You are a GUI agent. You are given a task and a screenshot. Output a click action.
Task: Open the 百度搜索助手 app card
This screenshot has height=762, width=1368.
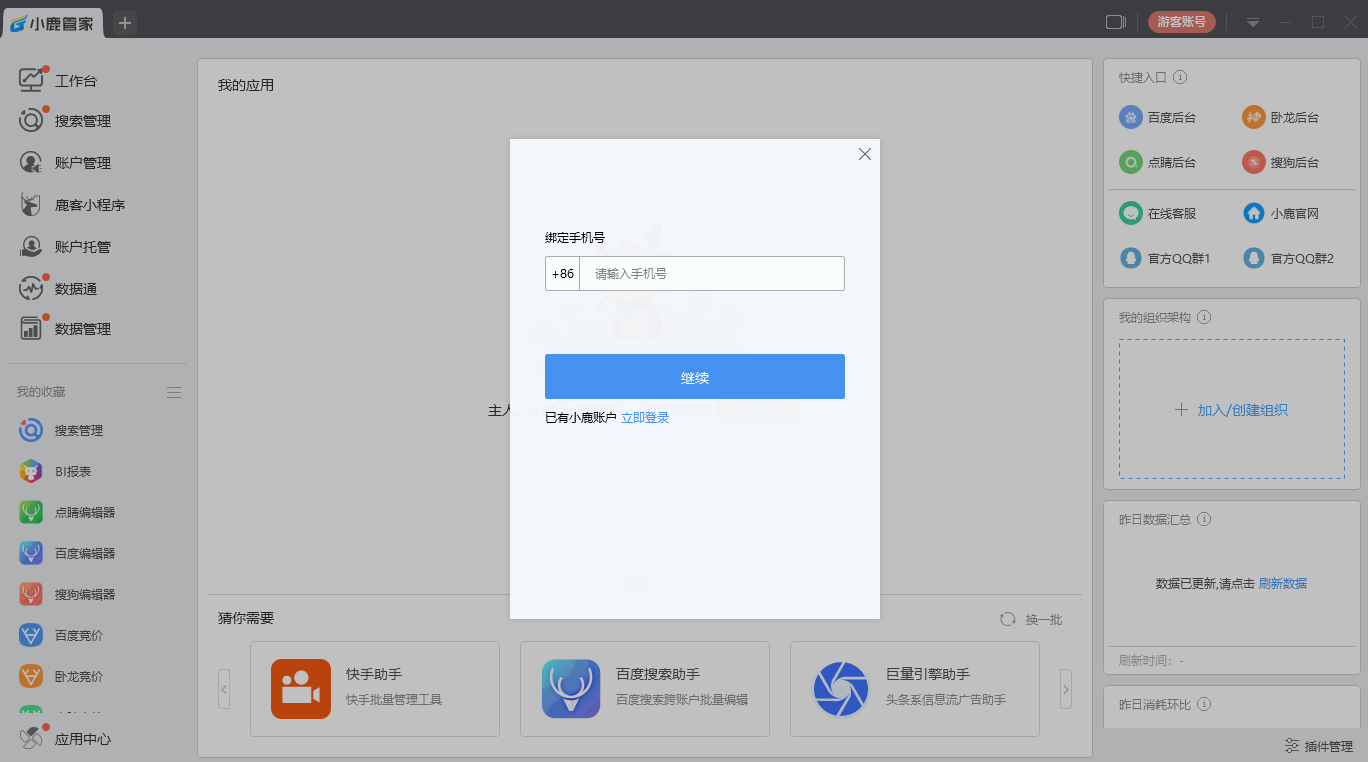point(645,689)
